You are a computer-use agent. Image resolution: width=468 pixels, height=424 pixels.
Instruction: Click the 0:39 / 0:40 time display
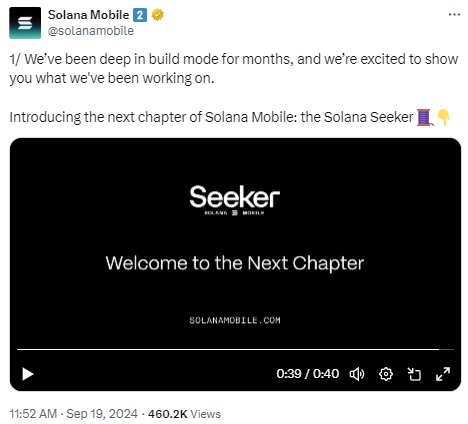pos(307,374)
